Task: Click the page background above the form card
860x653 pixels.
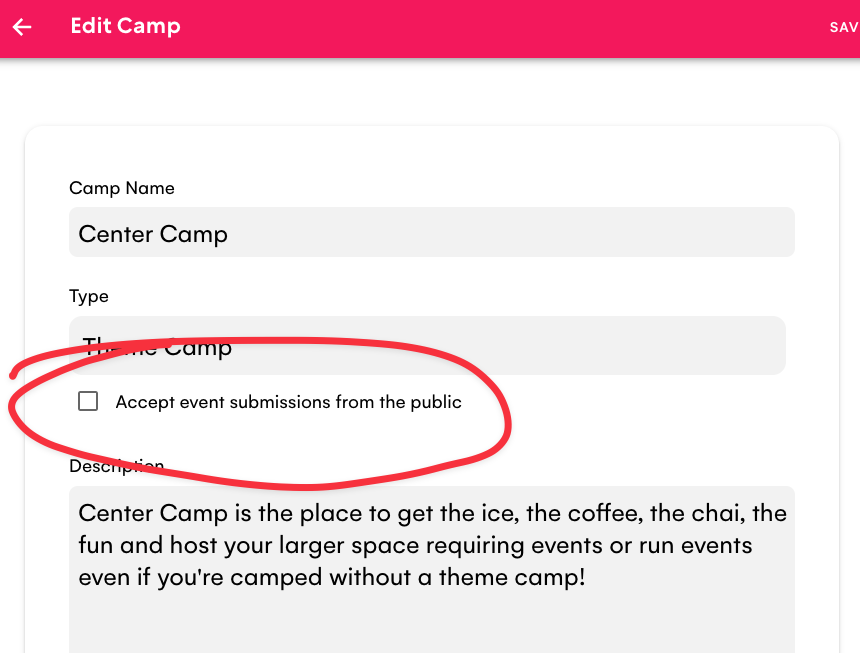Action: point(430,95)
